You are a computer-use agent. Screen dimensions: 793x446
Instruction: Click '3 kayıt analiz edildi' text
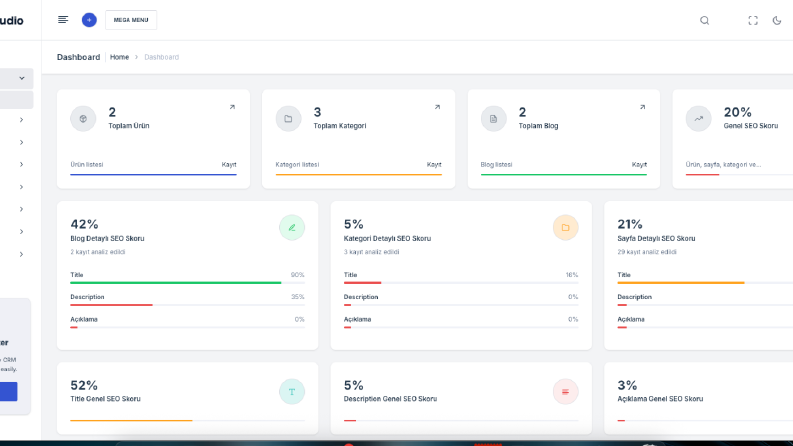(371, 252)
